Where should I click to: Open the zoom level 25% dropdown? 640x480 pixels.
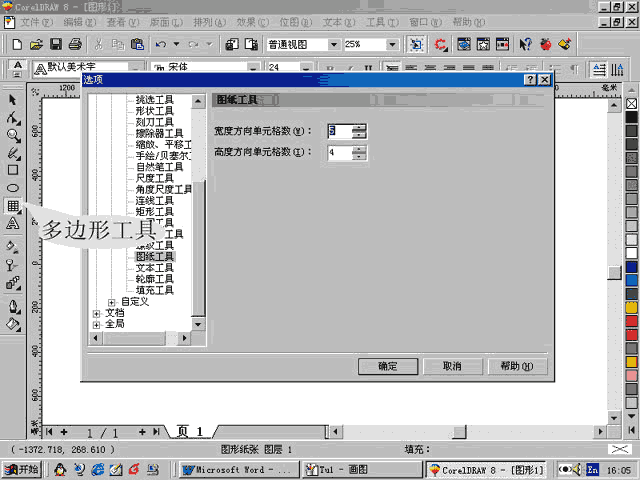pos(399,45)
